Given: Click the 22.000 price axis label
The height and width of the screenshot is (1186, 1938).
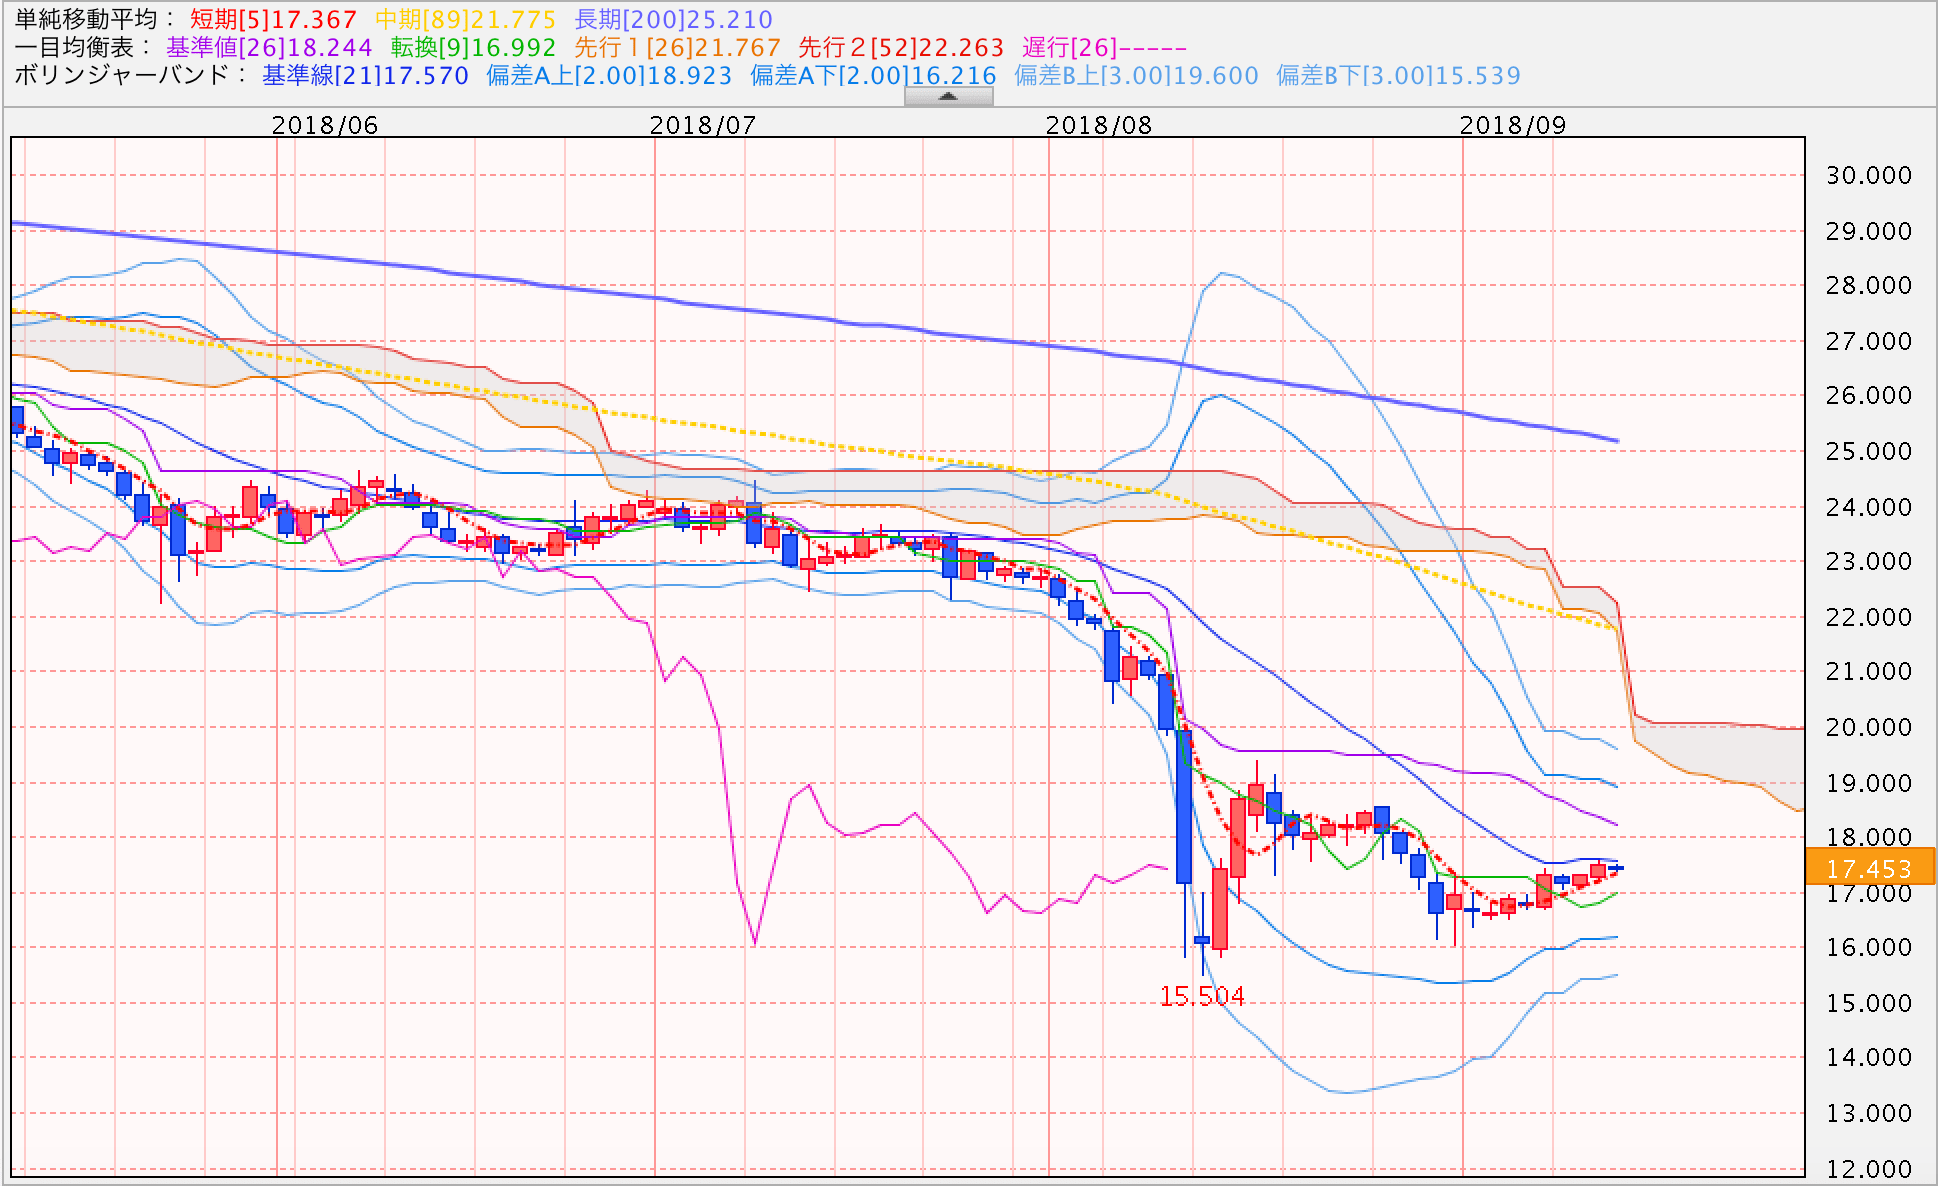Looking at the screenshot, I should point(1868,618).
